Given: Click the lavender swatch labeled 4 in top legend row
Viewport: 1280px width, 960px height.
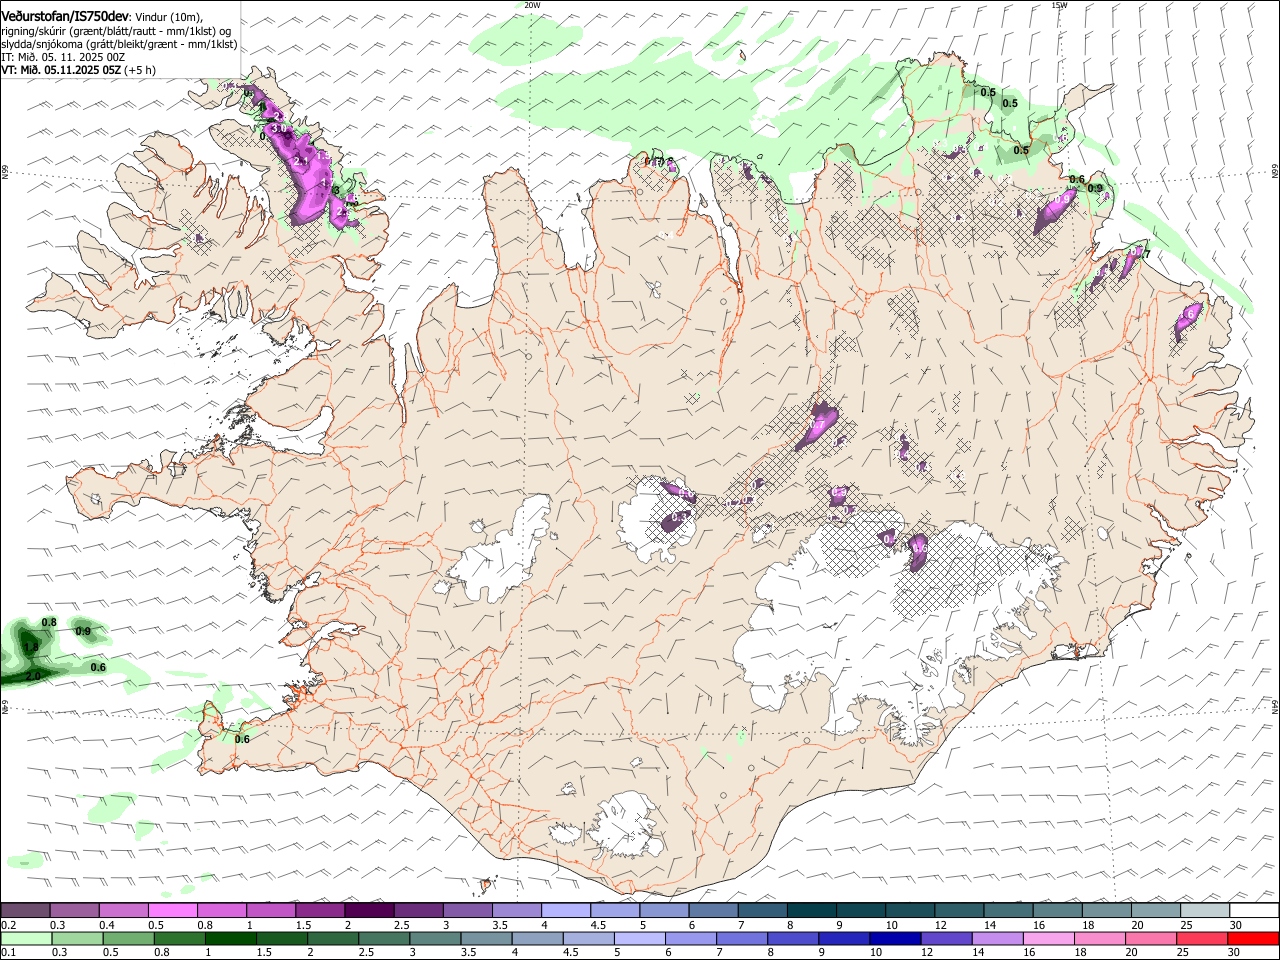Looking at the screenshot, I should pos(564,911).
